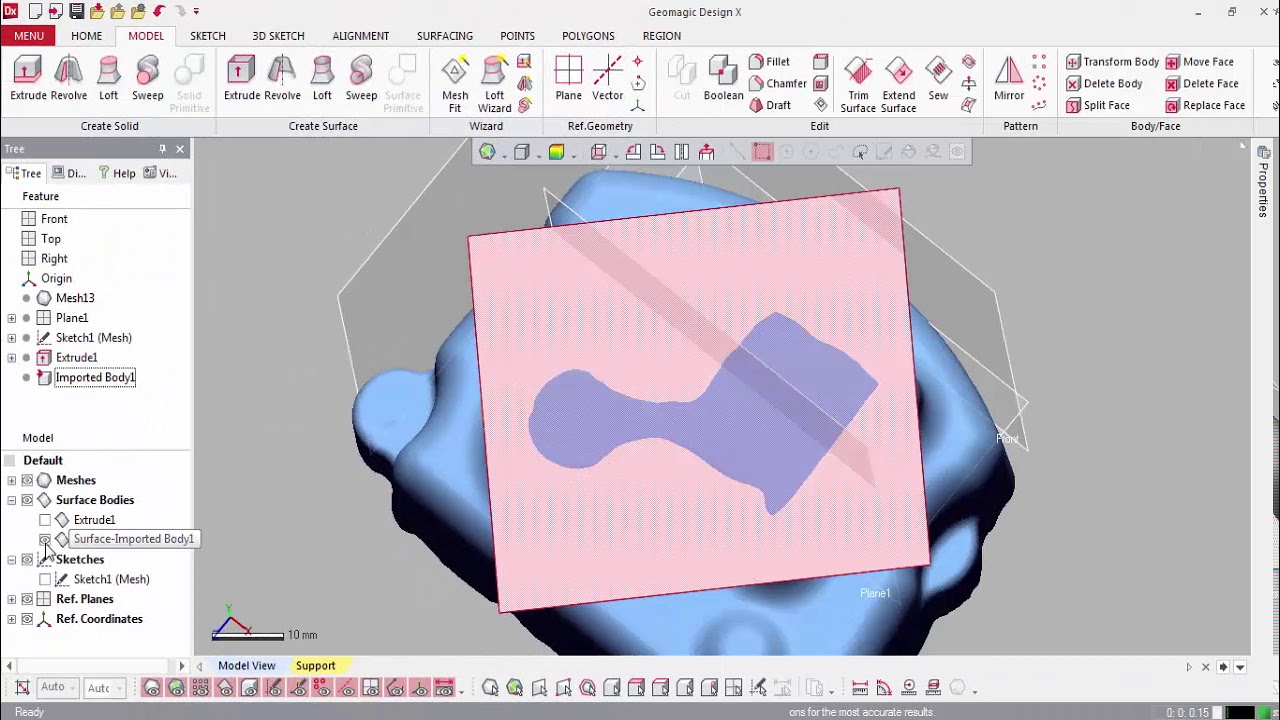This screenshot has height=720, width=1280.
Task: Apply a Draft edit
Action: [x=770, y=106]
